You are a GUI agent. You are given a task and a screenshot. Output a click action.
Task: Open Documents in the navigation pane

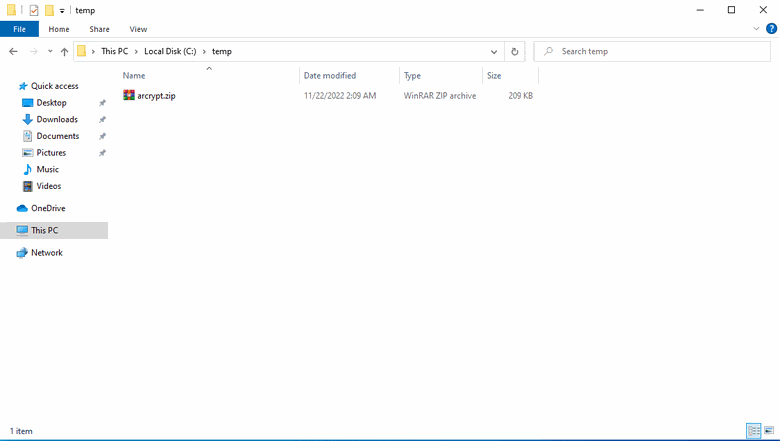click(x=58, y=136)
